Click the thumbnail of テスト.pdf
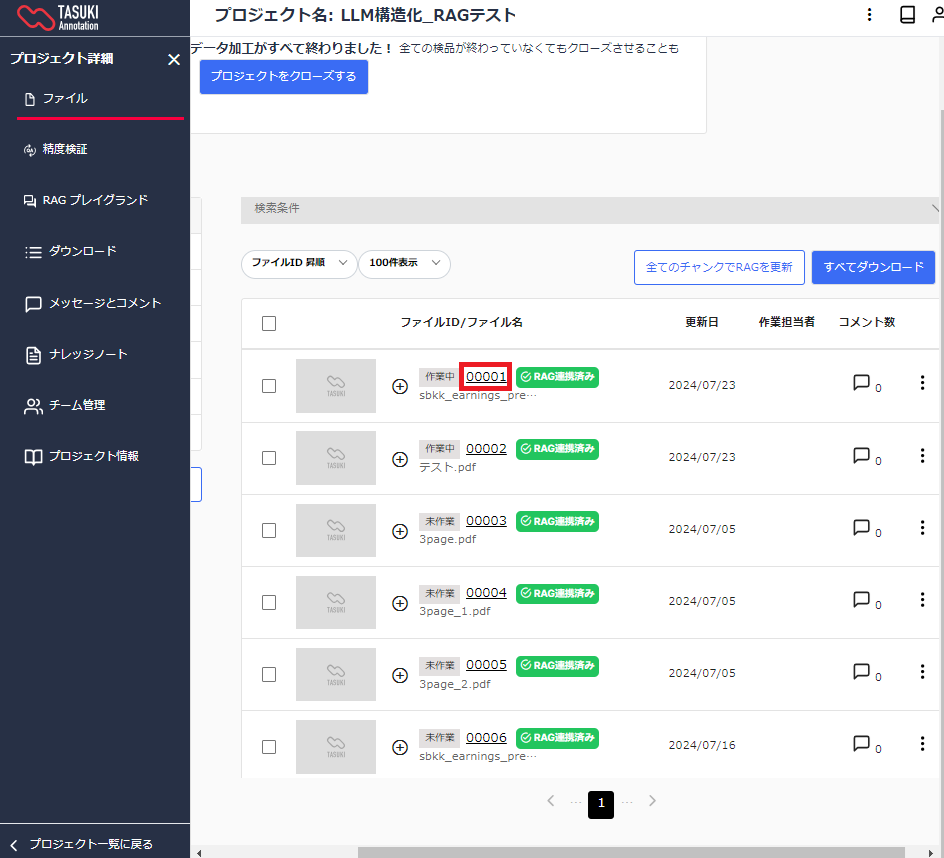Viewport: 944px width, 858px height. click(336, 458)
